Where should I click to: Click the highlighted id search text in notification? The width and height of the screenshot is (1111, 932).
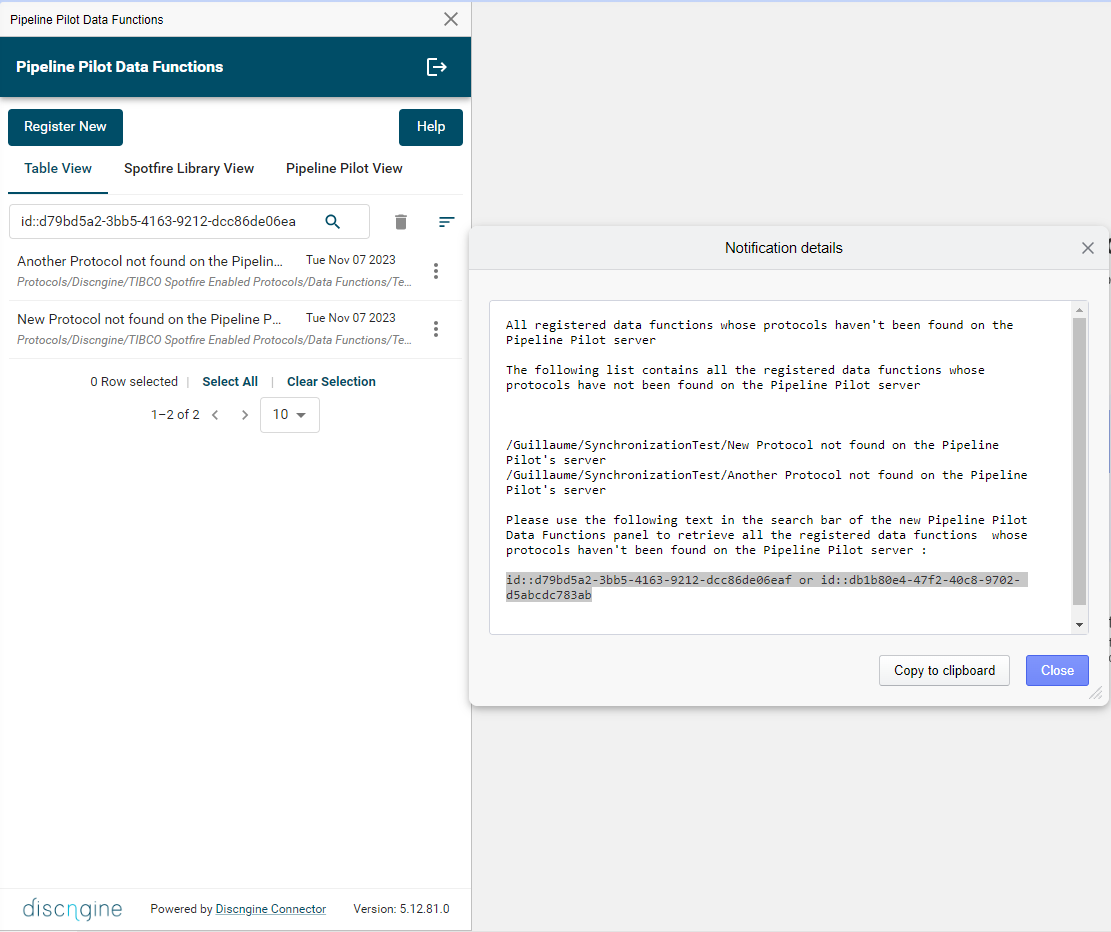coord(766,587)
